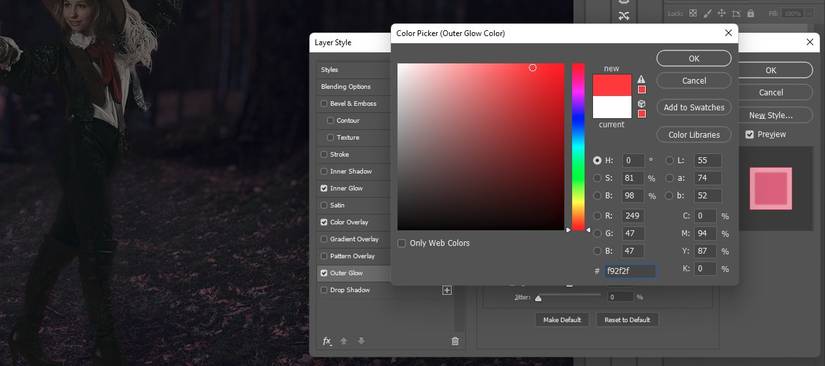Select the L lightness radio button

tap(670, 160)
